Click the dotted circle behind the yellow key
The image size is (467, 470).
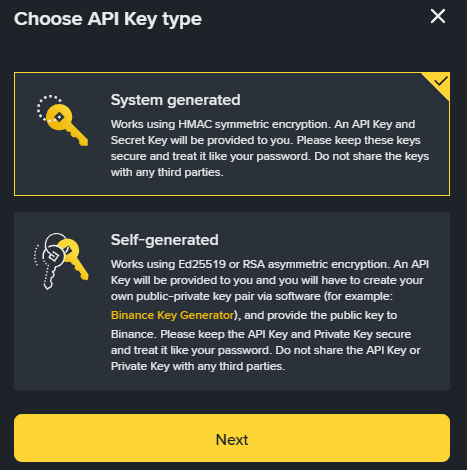(x=49, y=108)
